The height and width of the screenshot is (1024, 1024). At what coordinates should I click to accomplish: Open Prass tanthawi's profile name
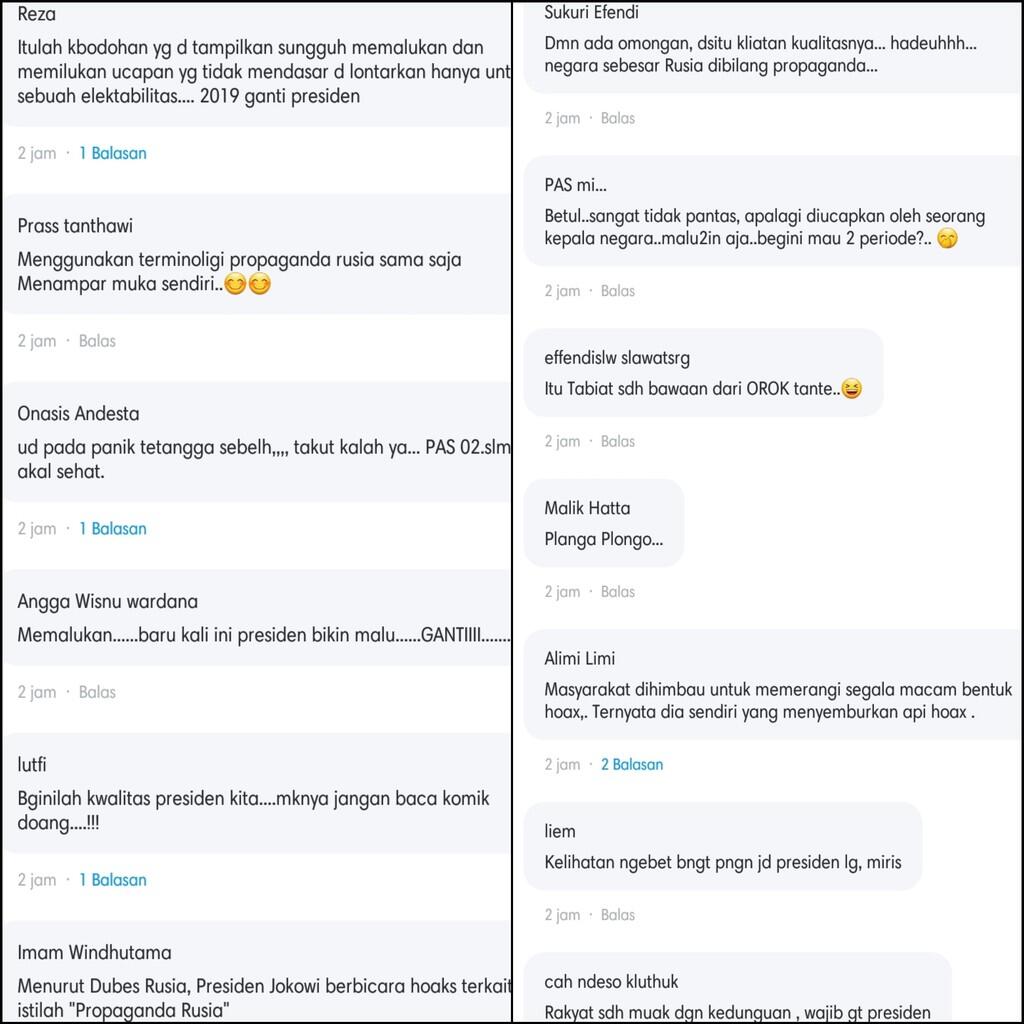click(75, 226)
